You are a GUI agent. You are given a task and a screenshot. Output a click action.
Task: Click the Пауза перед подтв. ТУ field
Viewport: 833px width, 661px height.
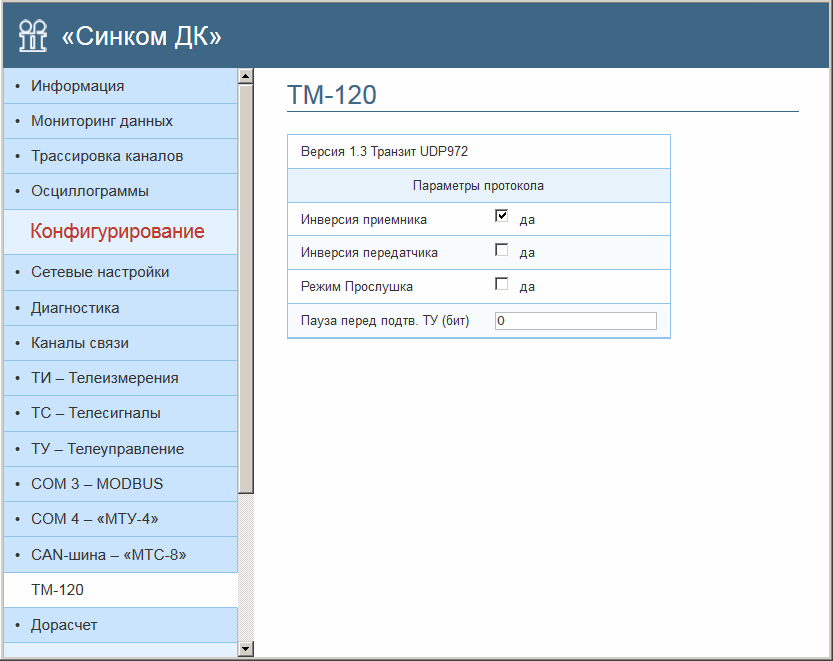pos(575,321)
